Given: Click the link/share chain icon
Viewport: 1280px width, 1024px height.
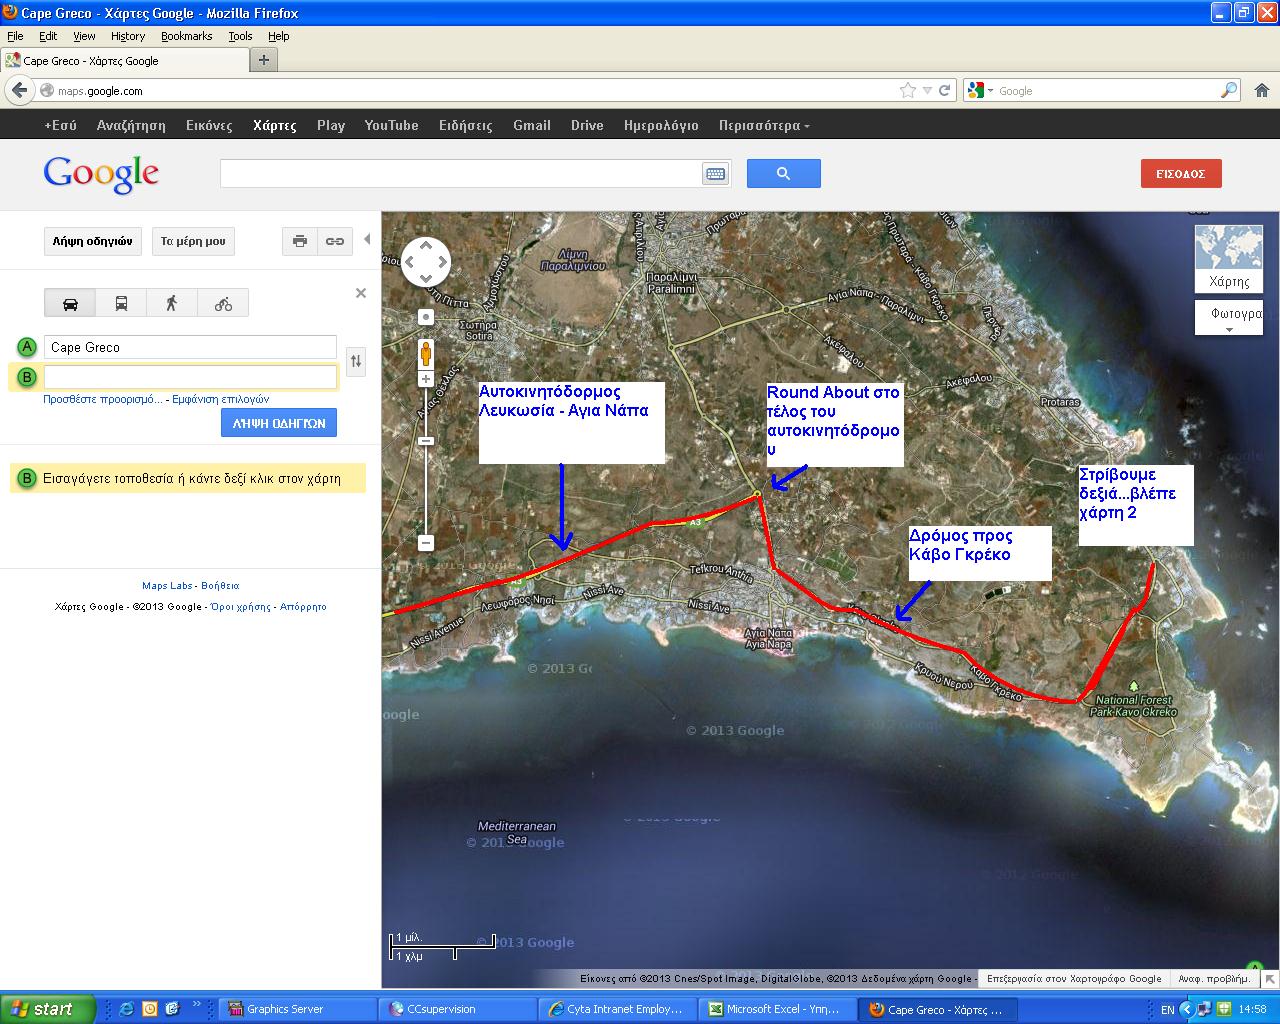Looking at the screenshot, I should pyautogui.click(x=335, y=241).
